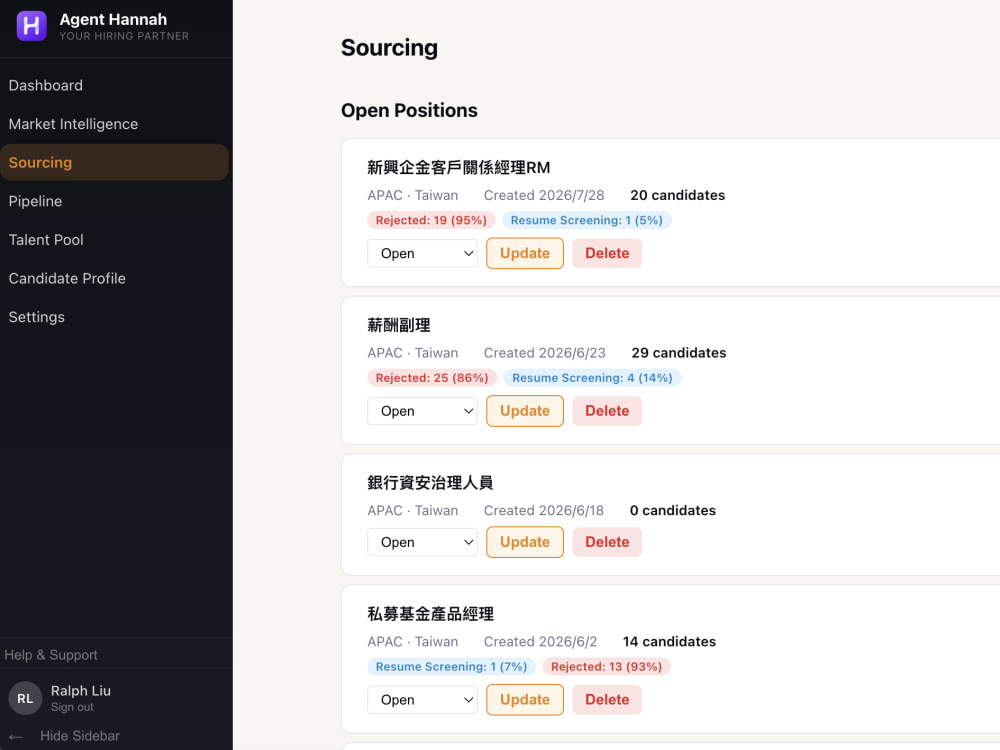Click the Ralph Liu user name
Image resolution: width=1000 pixels, height=750 pixels.
point(81,691)
